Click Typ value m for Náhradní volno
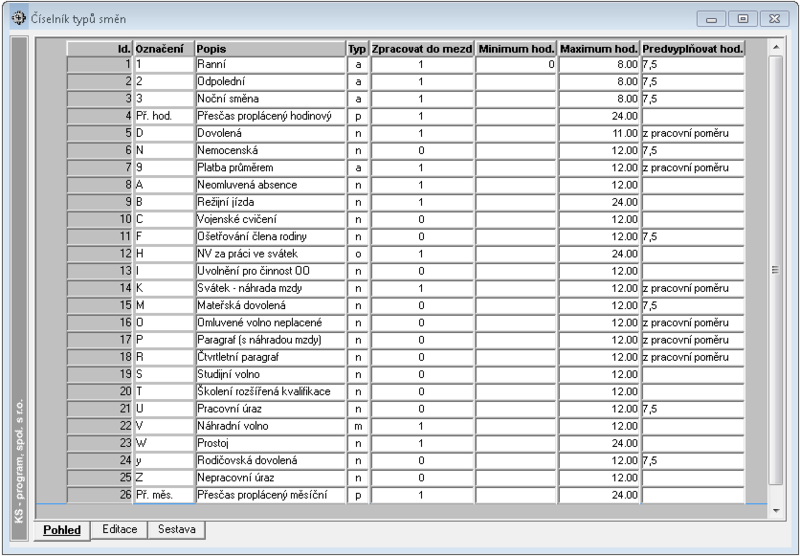 tap(358, 426)
